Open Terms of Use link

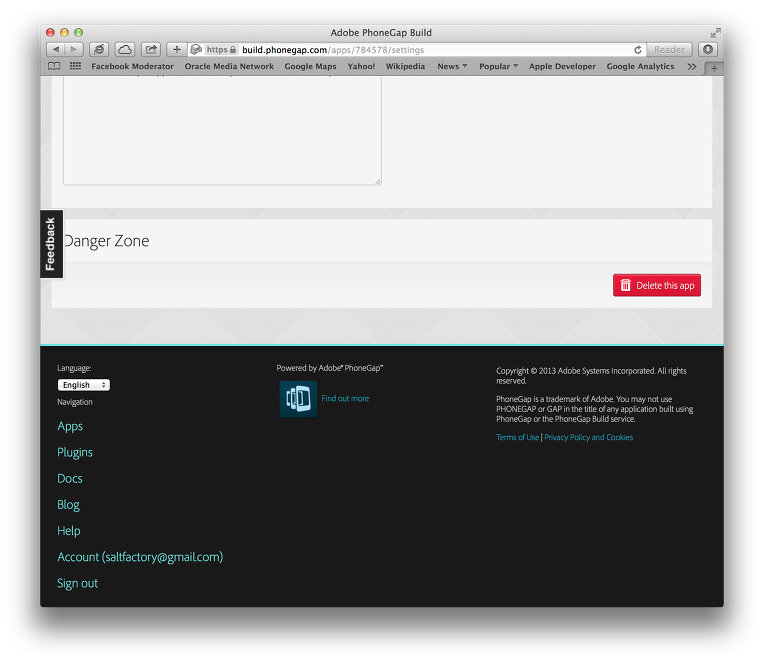(x=517, y=437)
